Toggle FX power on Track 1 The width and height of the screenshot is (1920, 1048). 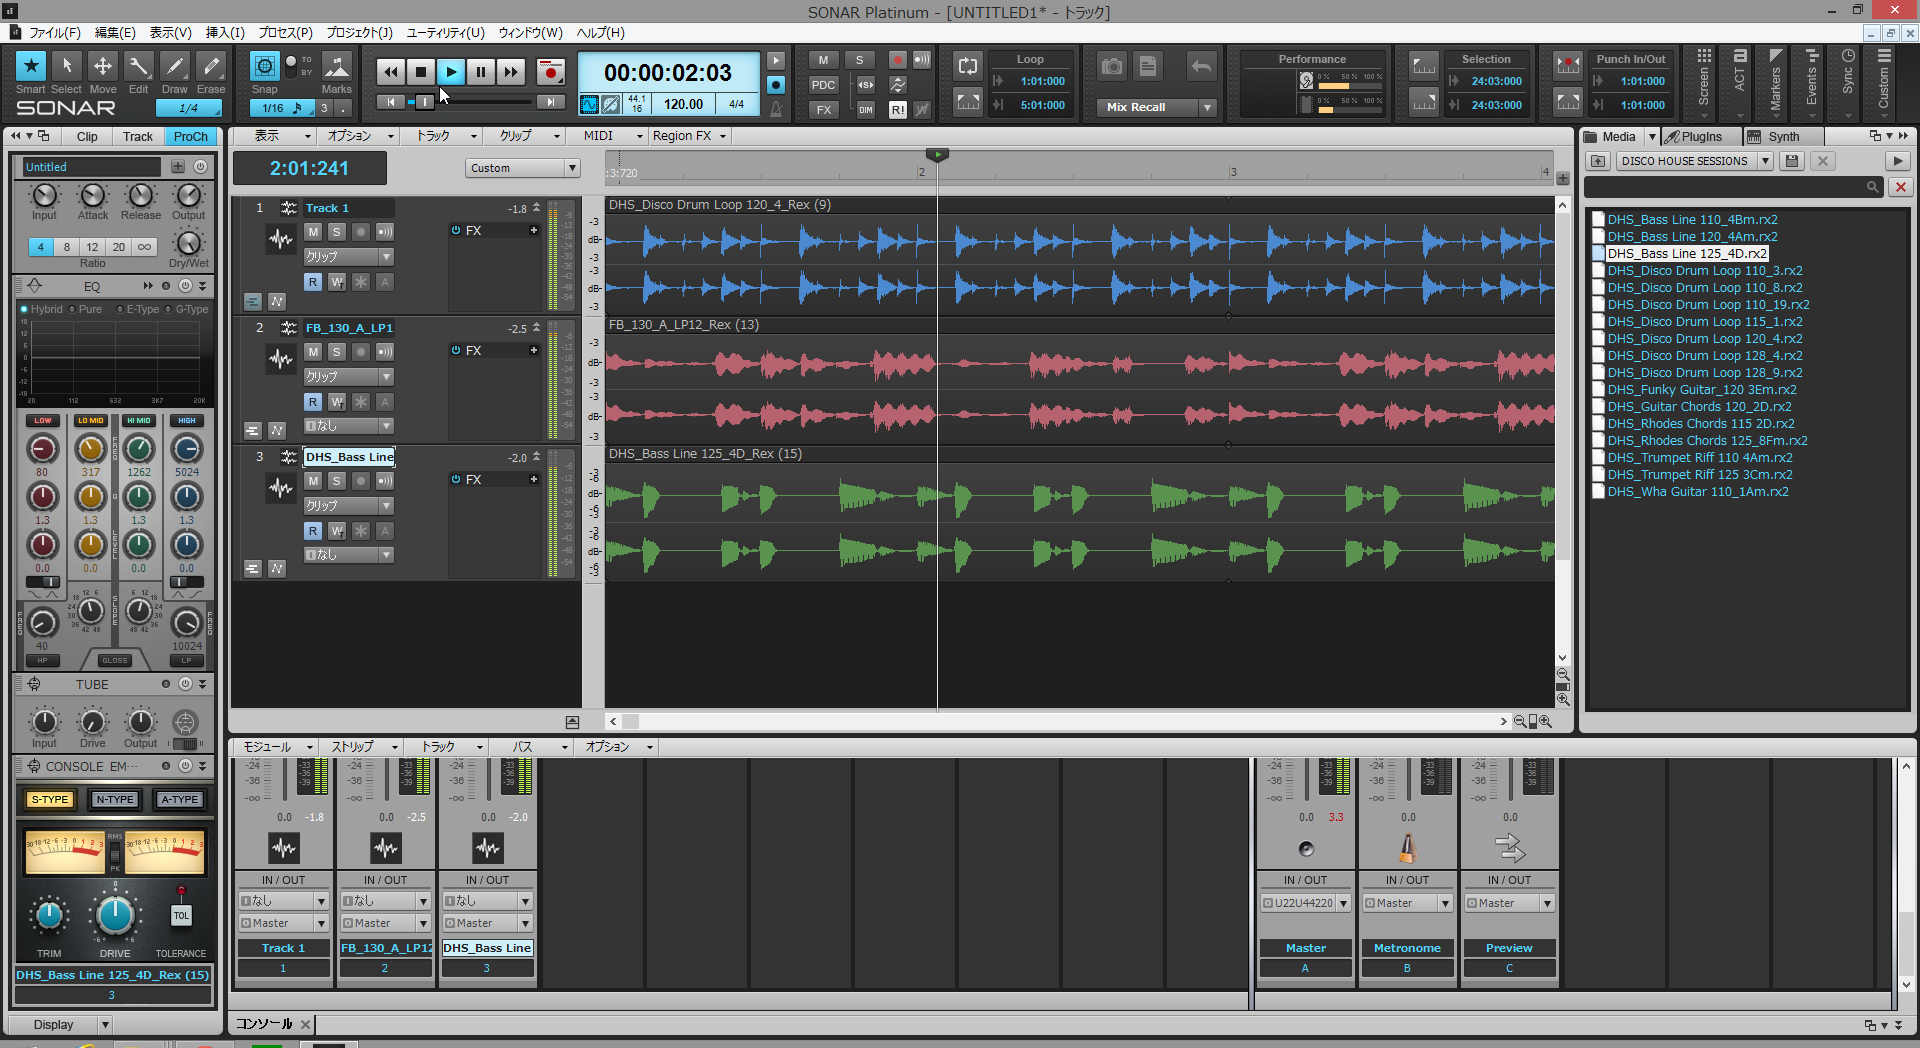point(456,230)
